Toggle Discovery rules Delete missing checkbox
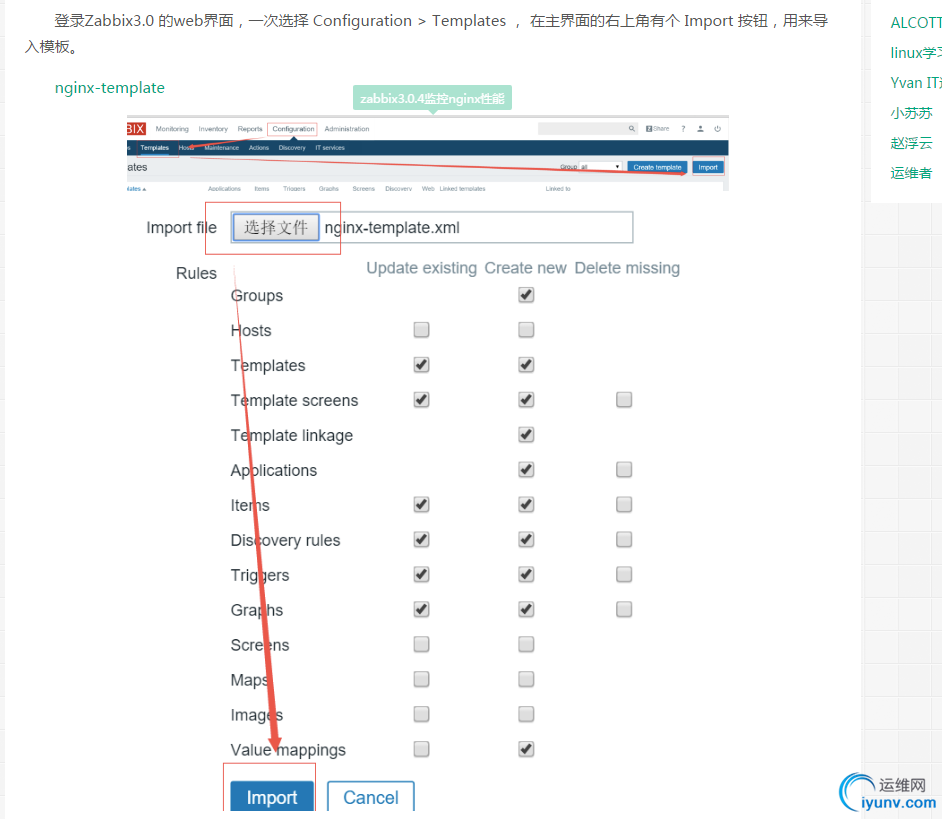 pyautogui.click(x=624, y=540)
